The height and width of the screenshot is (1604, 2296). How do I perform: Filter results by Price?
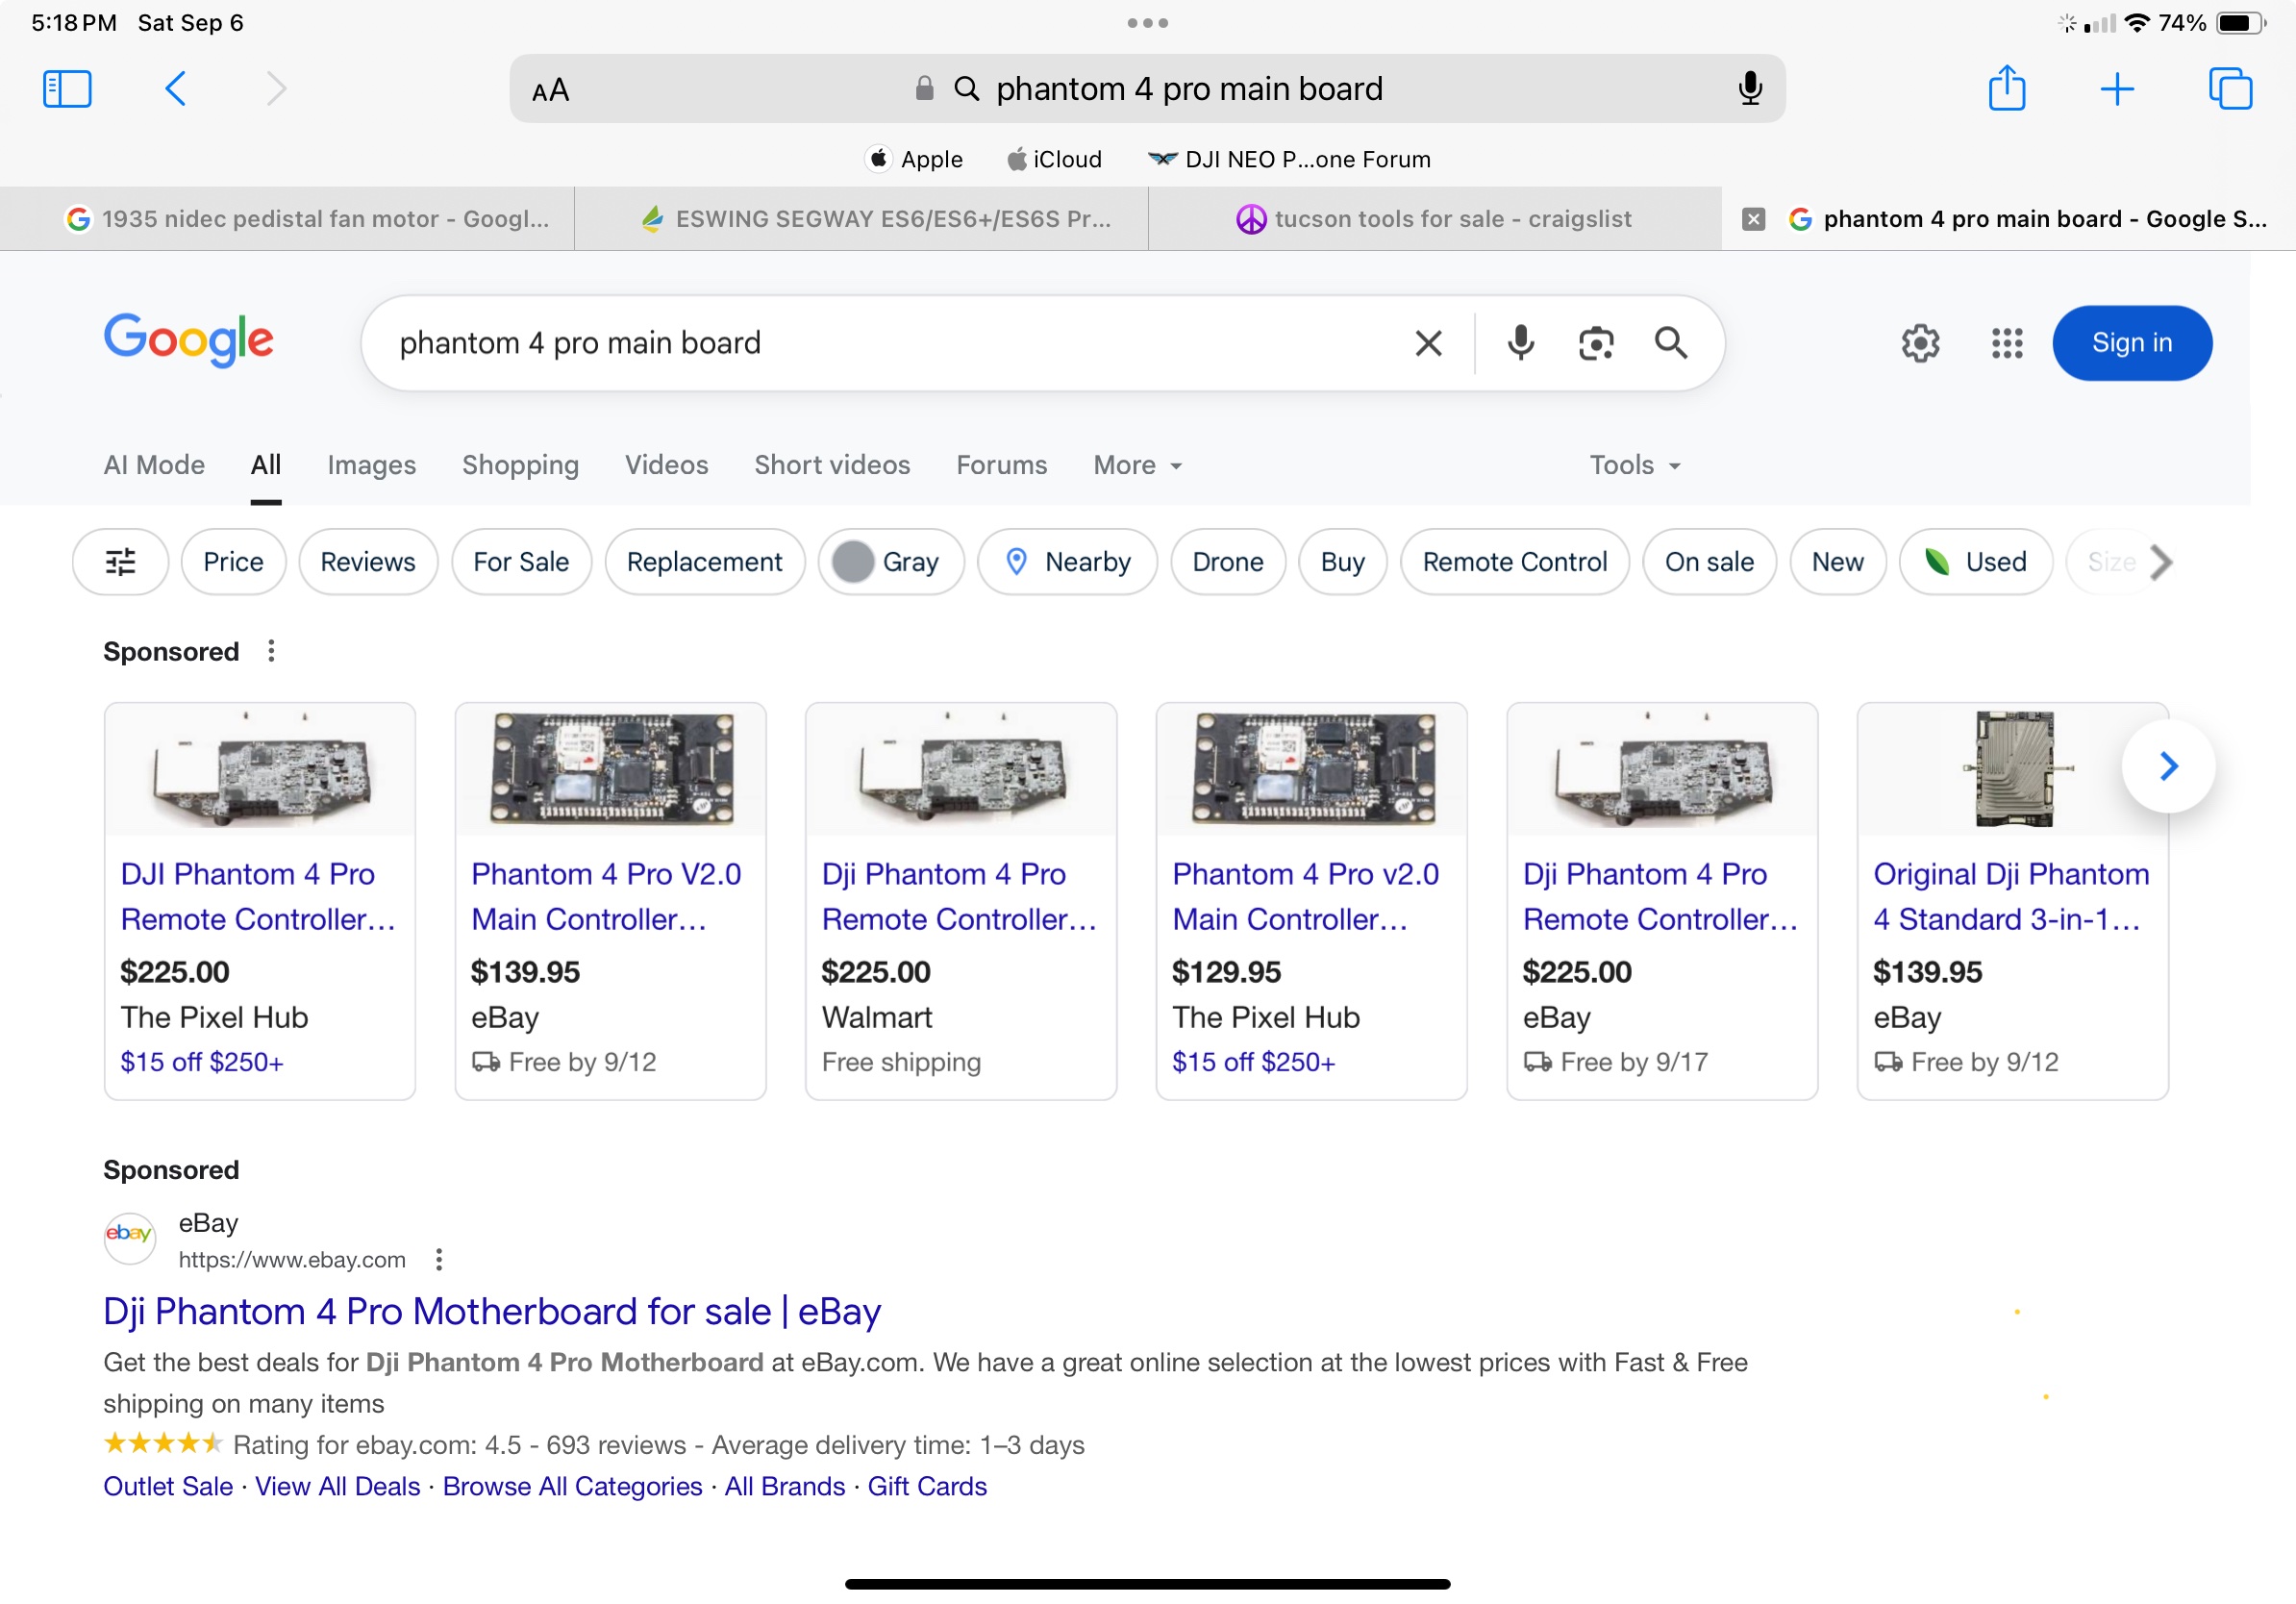[x=233, y=562]
